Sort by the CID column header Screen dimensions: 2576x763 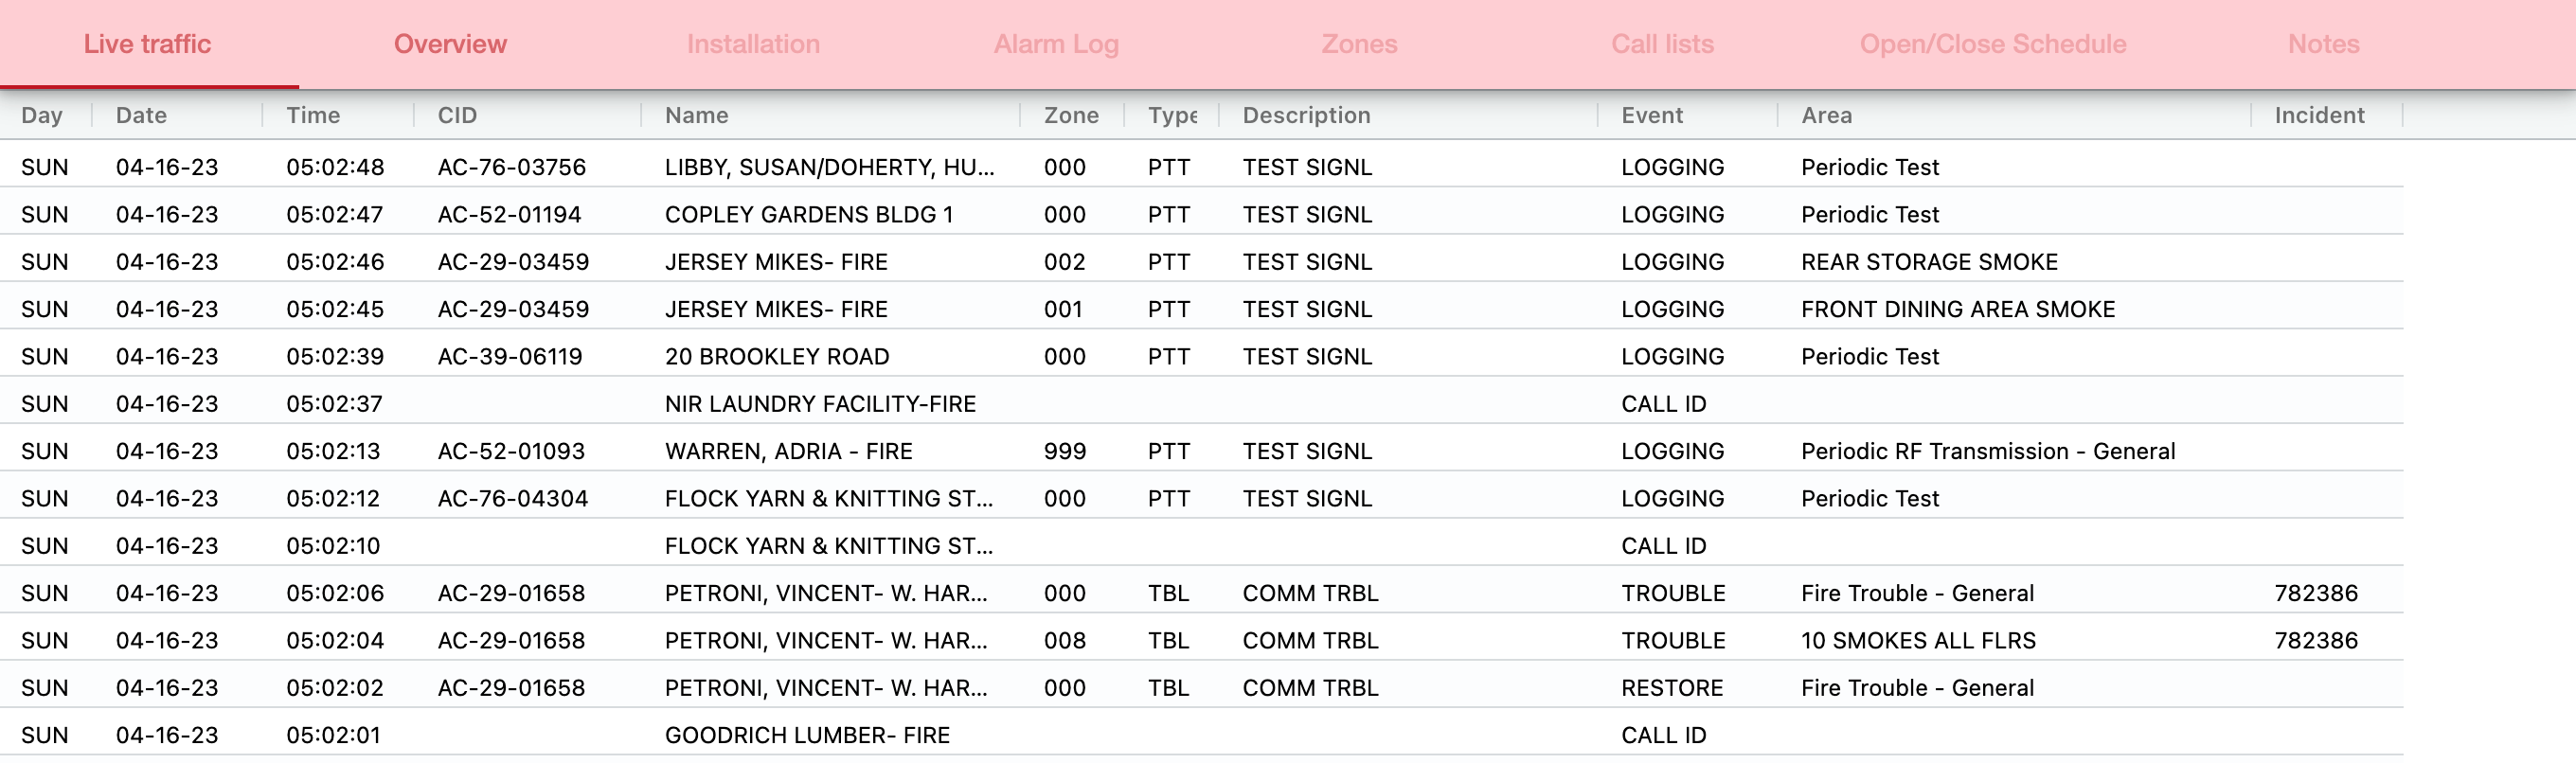pyautogui.click(x=457, y=115)
